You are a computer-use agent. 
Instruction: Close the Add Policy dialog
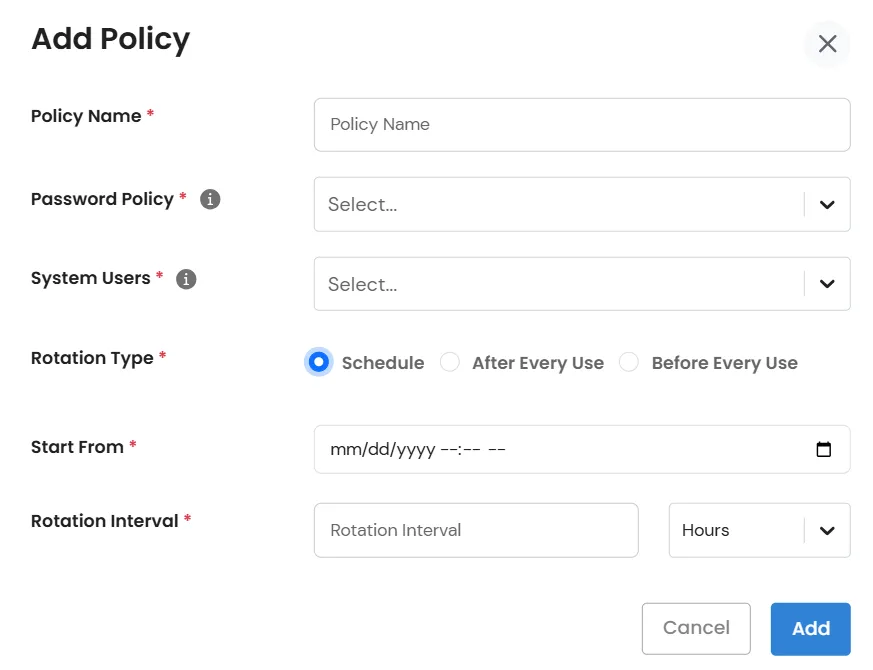click(827, 43)
